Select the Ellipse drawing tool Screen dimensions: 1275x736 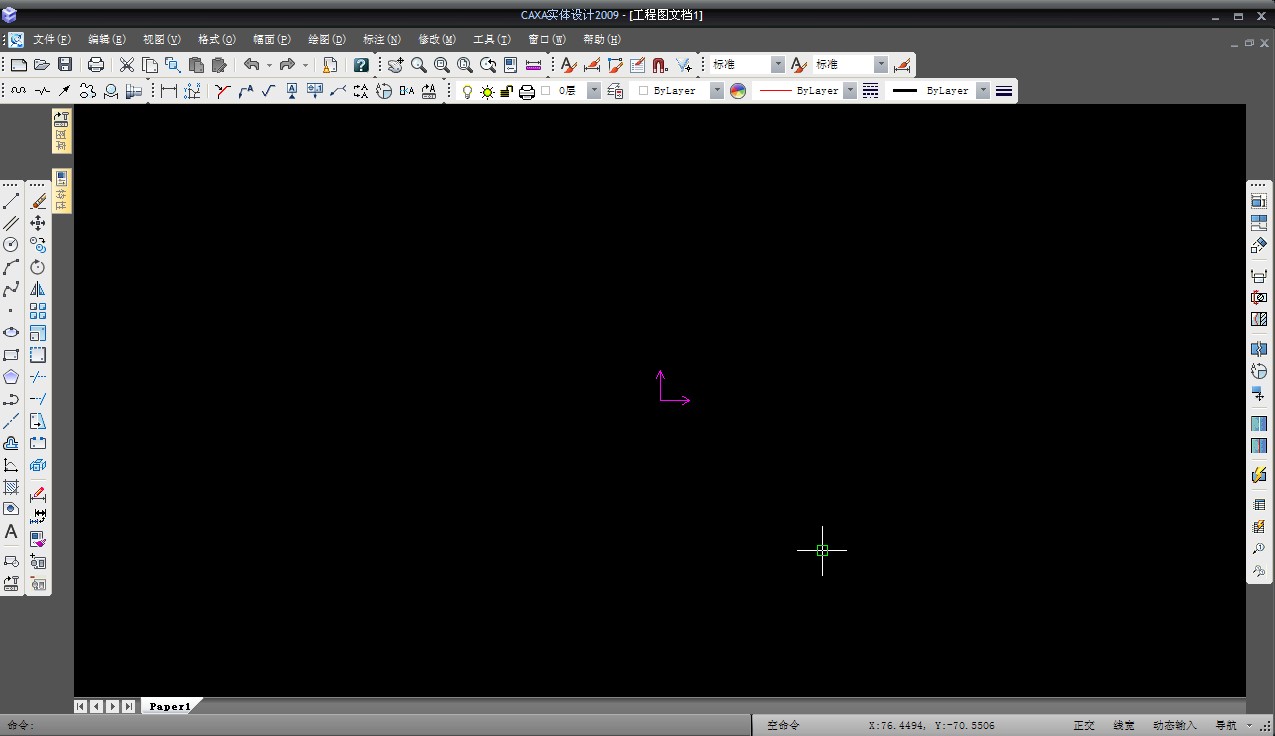[11, 333]
